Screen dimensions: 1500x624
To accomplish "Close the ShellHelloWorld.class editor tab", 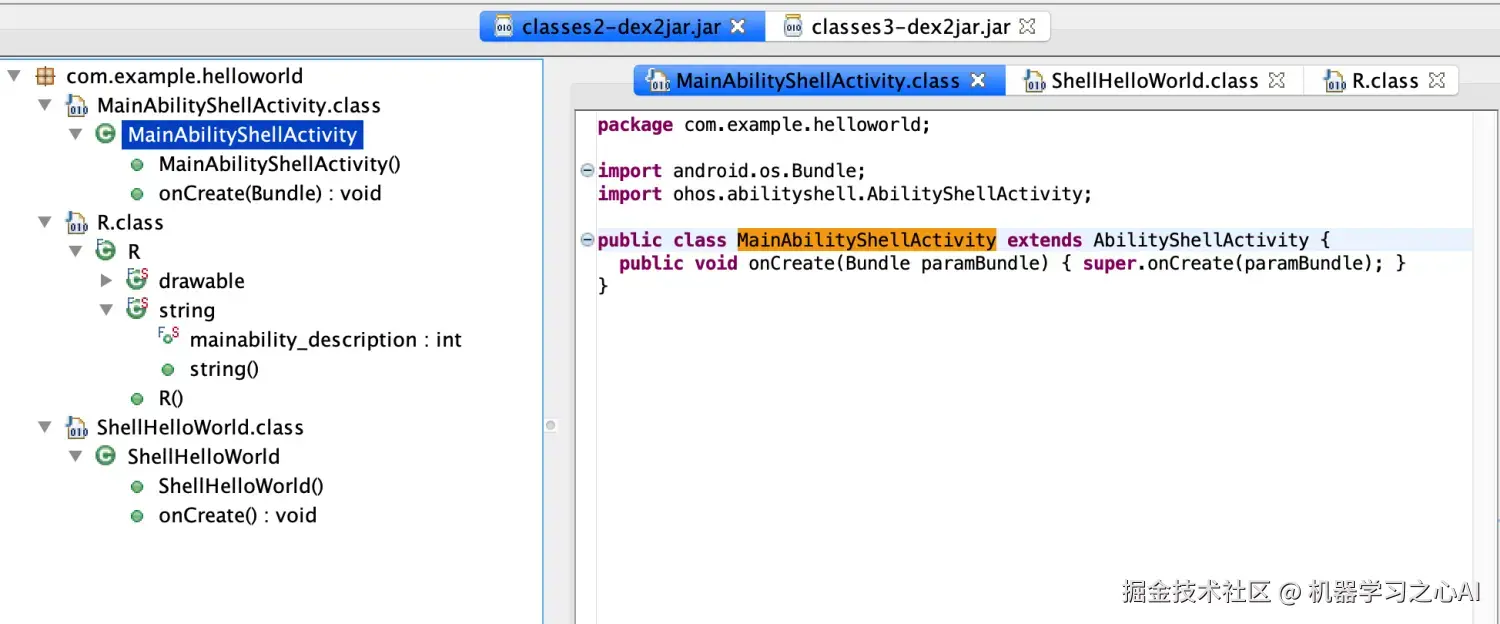I will pyautogui.click(x=1276, y=80).
